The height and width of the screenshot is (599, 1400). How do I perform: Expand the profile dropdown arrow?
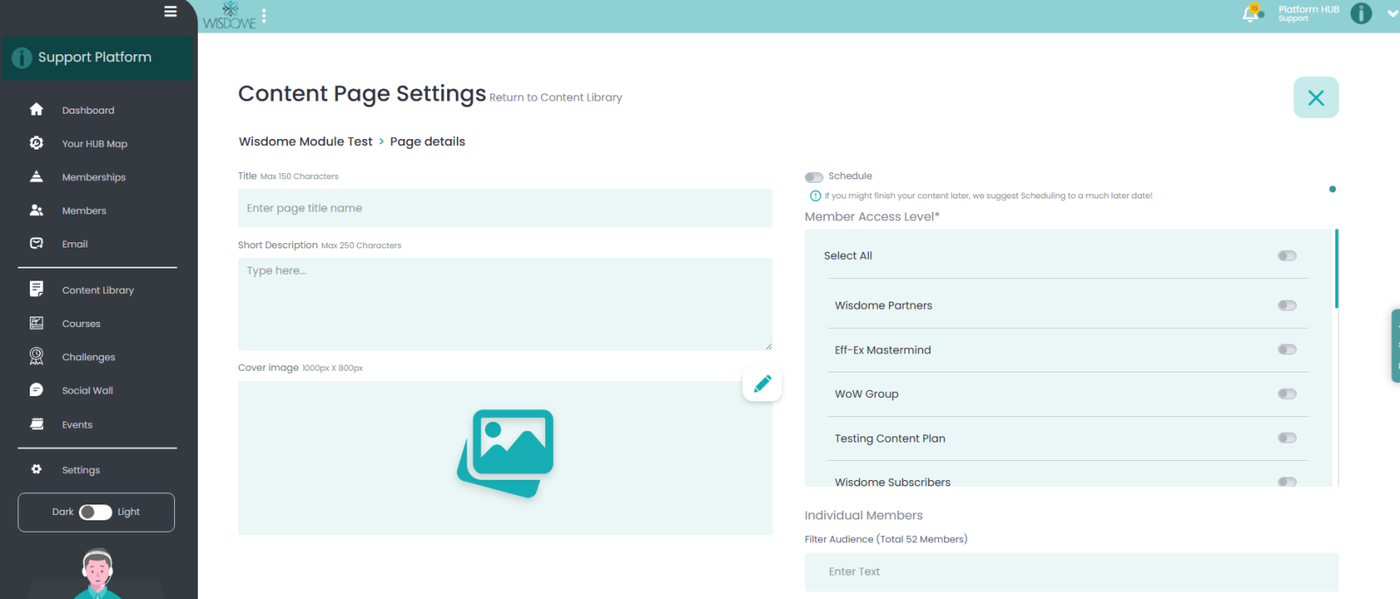[1392, 14]
